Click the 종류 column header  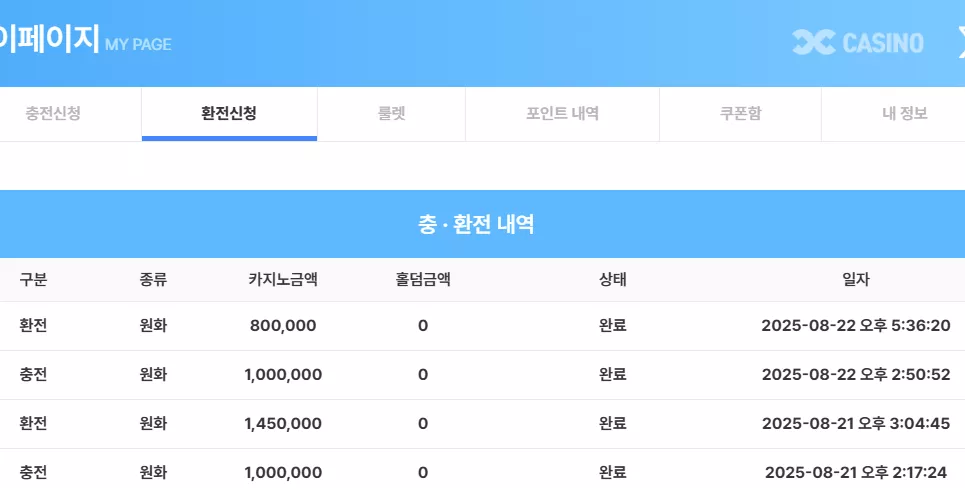click(x=153, y=280)
